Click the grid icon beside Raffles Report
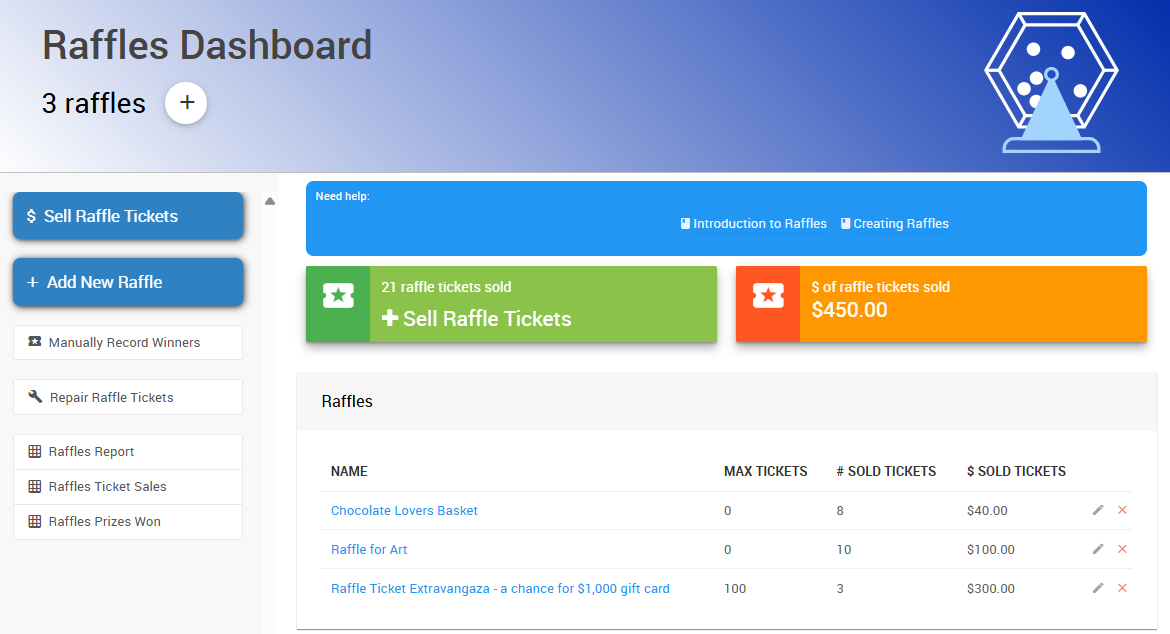Screen dimensions: 1170x634 click(33, 452)
